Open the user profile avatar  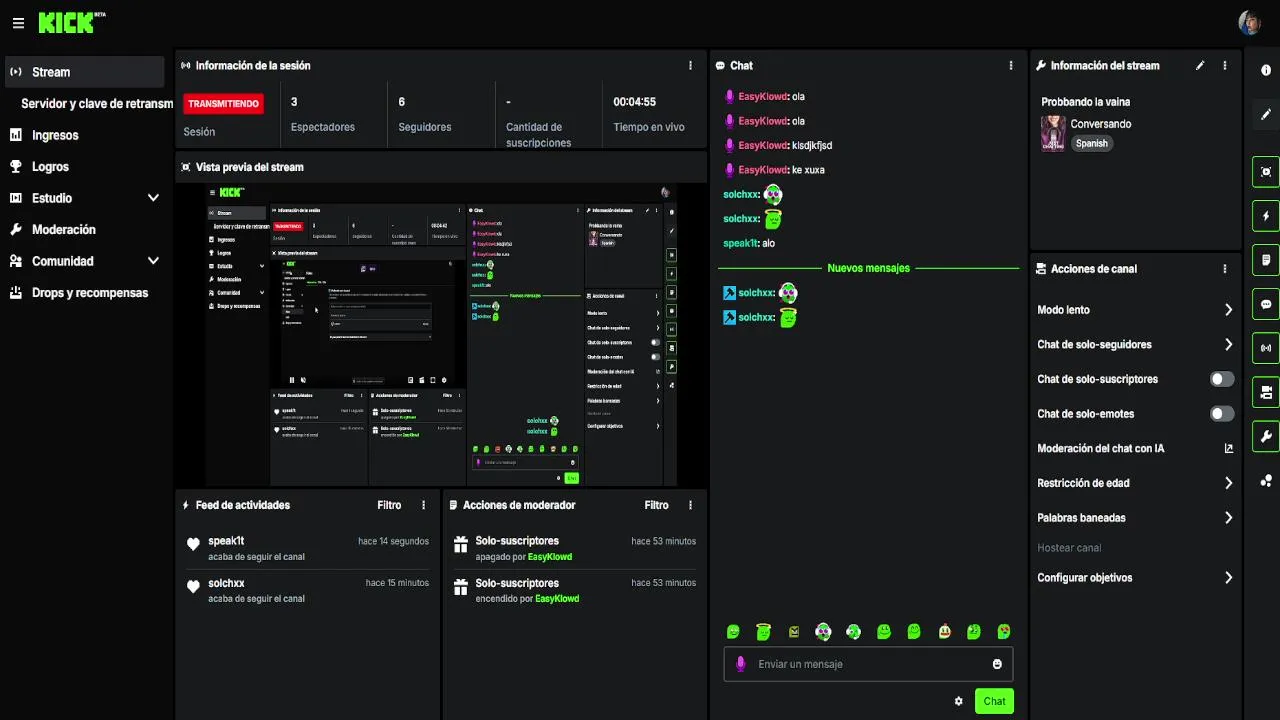click(1249, 23)
